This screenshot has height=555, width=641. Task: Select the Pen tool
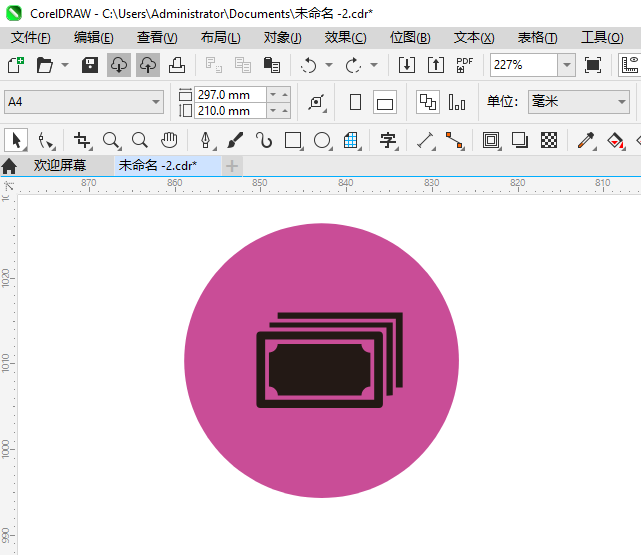(x=206, y=141)
